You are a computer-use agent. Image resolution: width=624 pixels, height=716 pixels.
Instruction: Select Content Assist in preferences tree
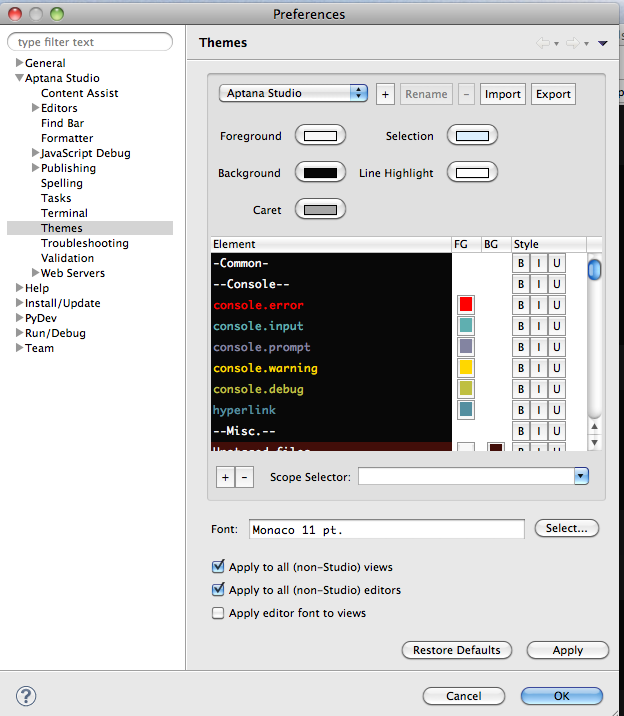79,93
